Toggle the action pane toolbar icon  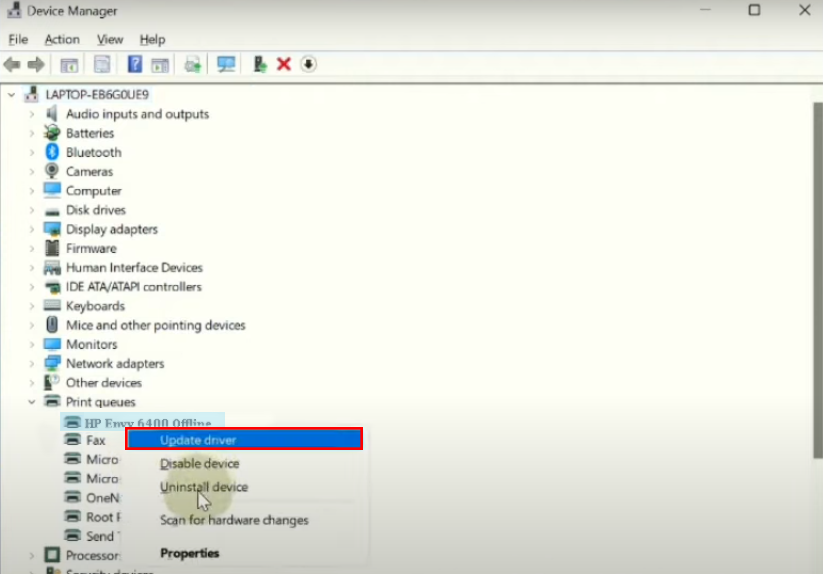(x=160, y=65)
